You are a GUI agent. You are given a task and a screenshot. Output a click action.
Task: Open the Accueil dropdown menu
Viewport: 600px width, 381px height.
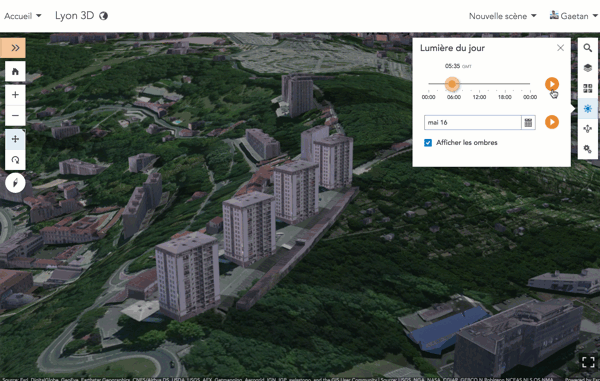click(x=23, y=16)
